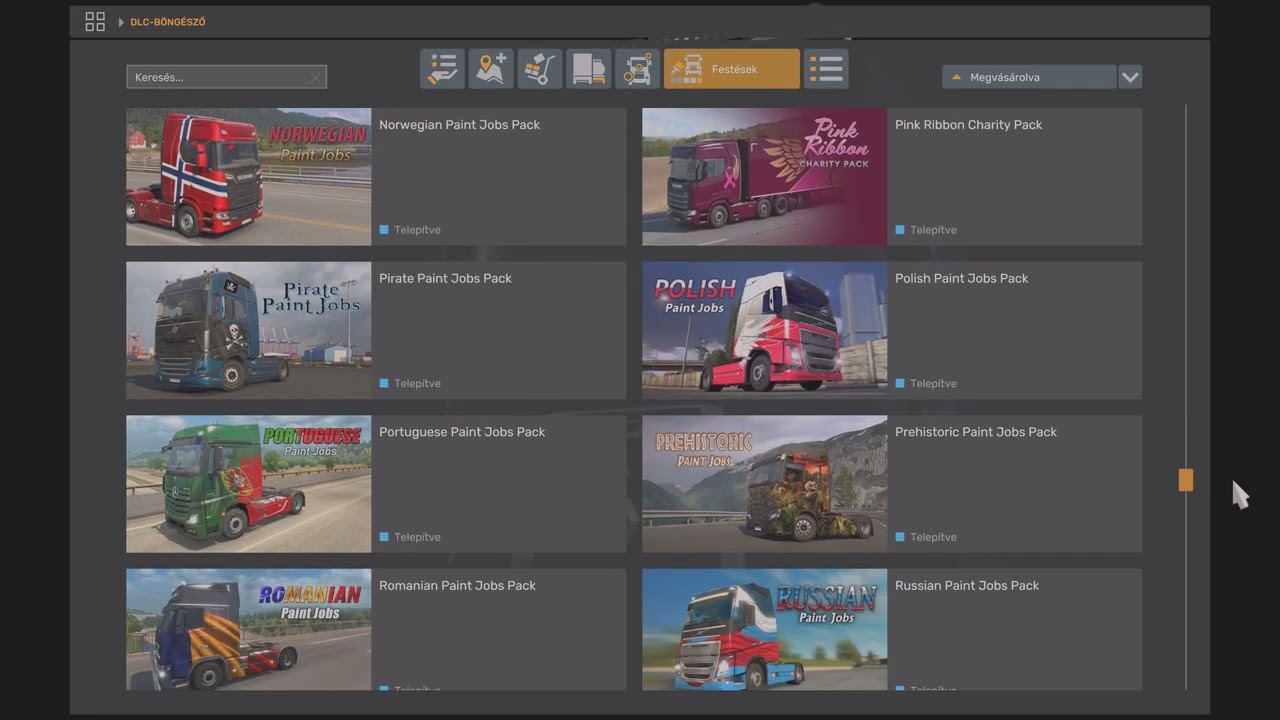Open the Polish Paint Jobs Pack thumbnail
The height and width of the screenshot is (720, 1280).
[765, 331]
